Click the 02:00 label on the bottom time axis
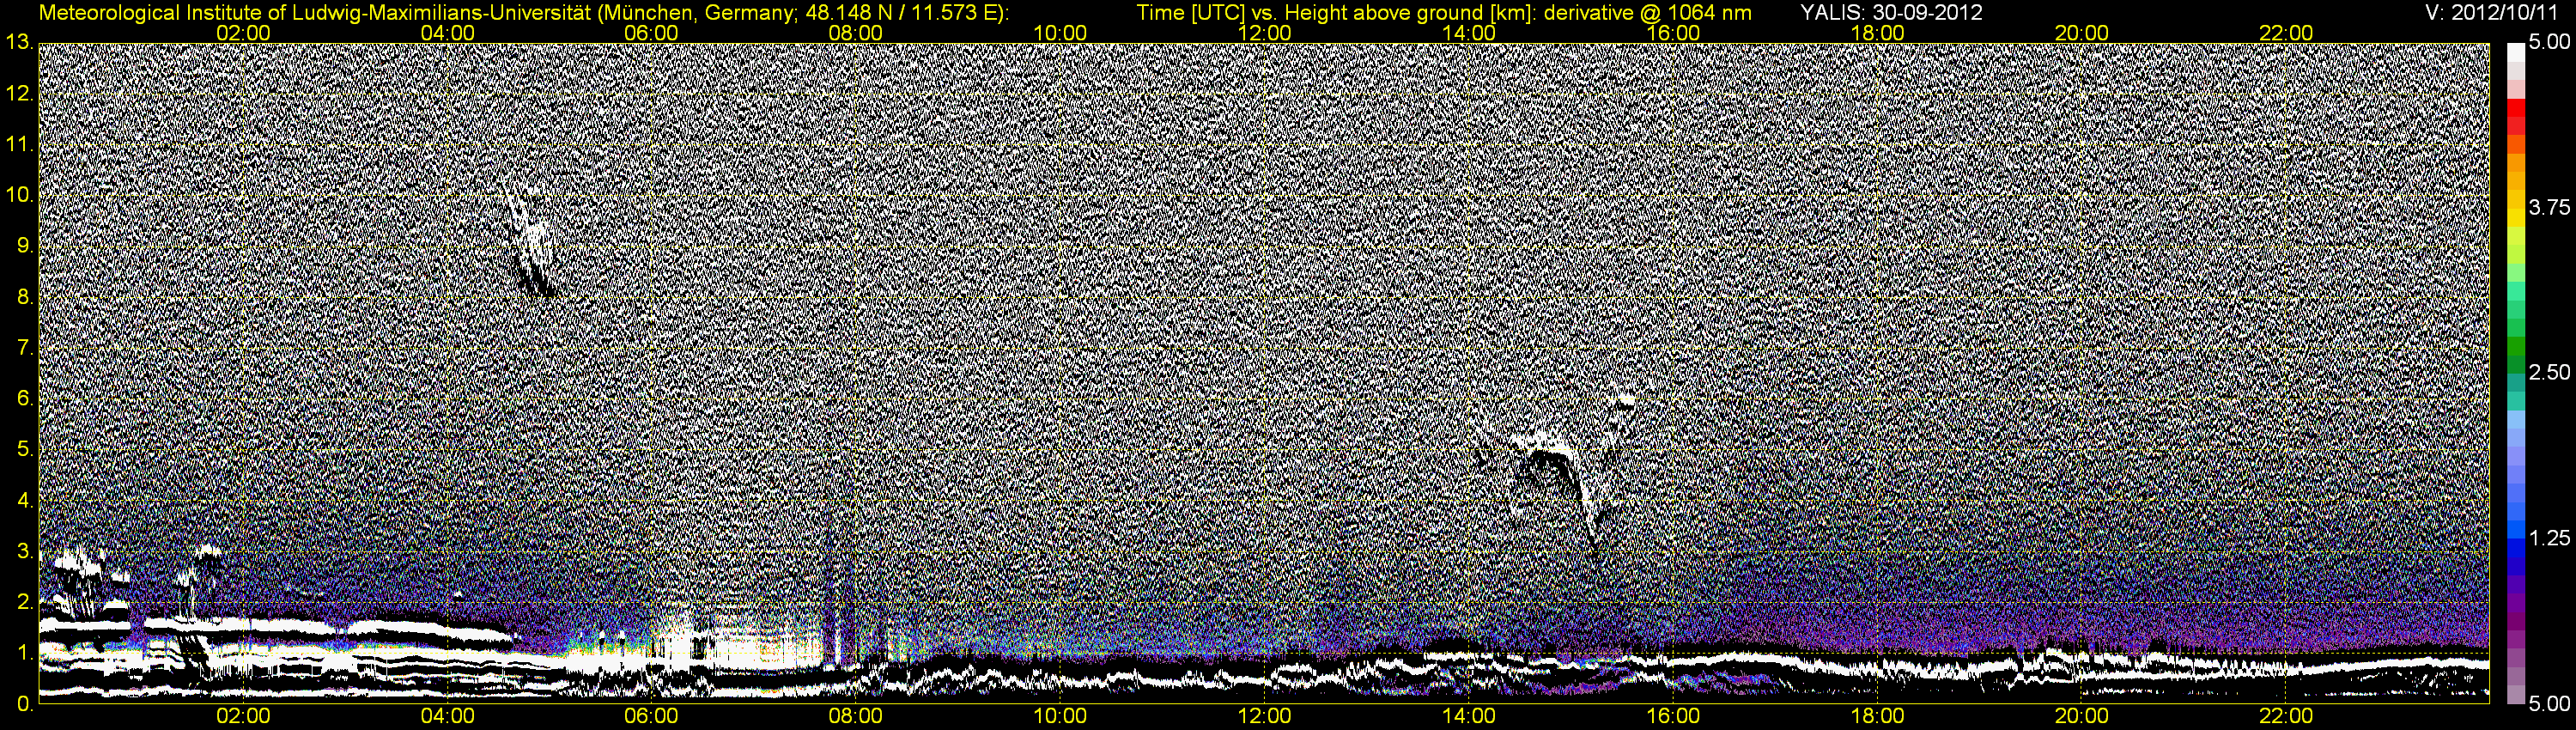2576x730 pixels. pos(243,716)
